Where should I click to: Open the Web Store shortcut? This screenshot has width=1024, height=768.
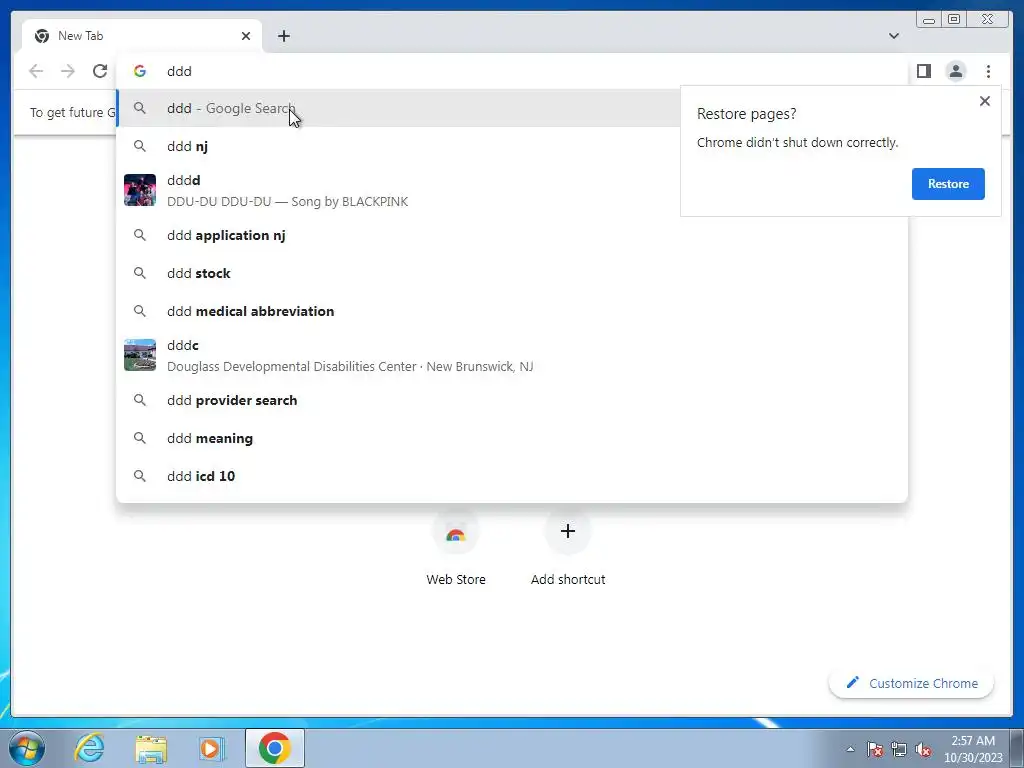coord(456,547)
